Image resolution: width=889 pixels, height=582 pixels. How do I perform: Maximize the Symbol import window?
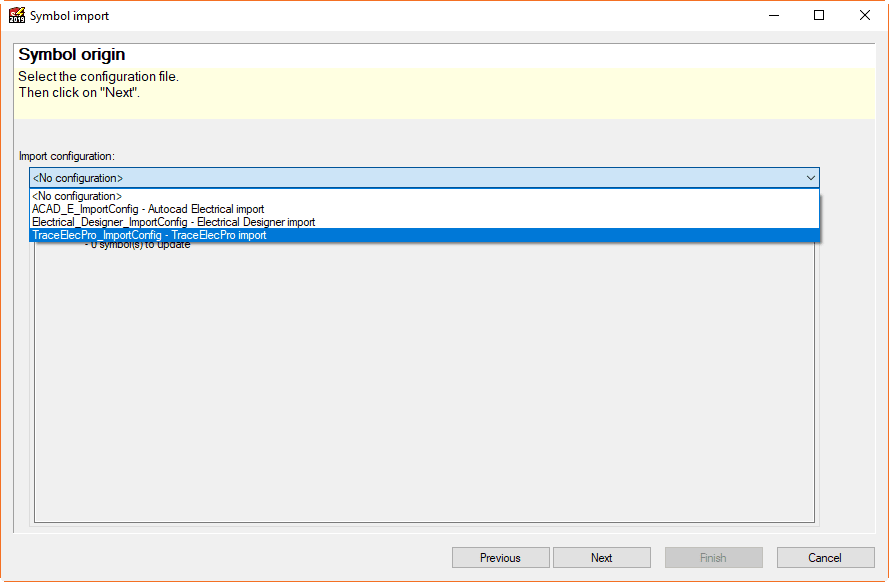pyautogui.click(x=819, y=15)
